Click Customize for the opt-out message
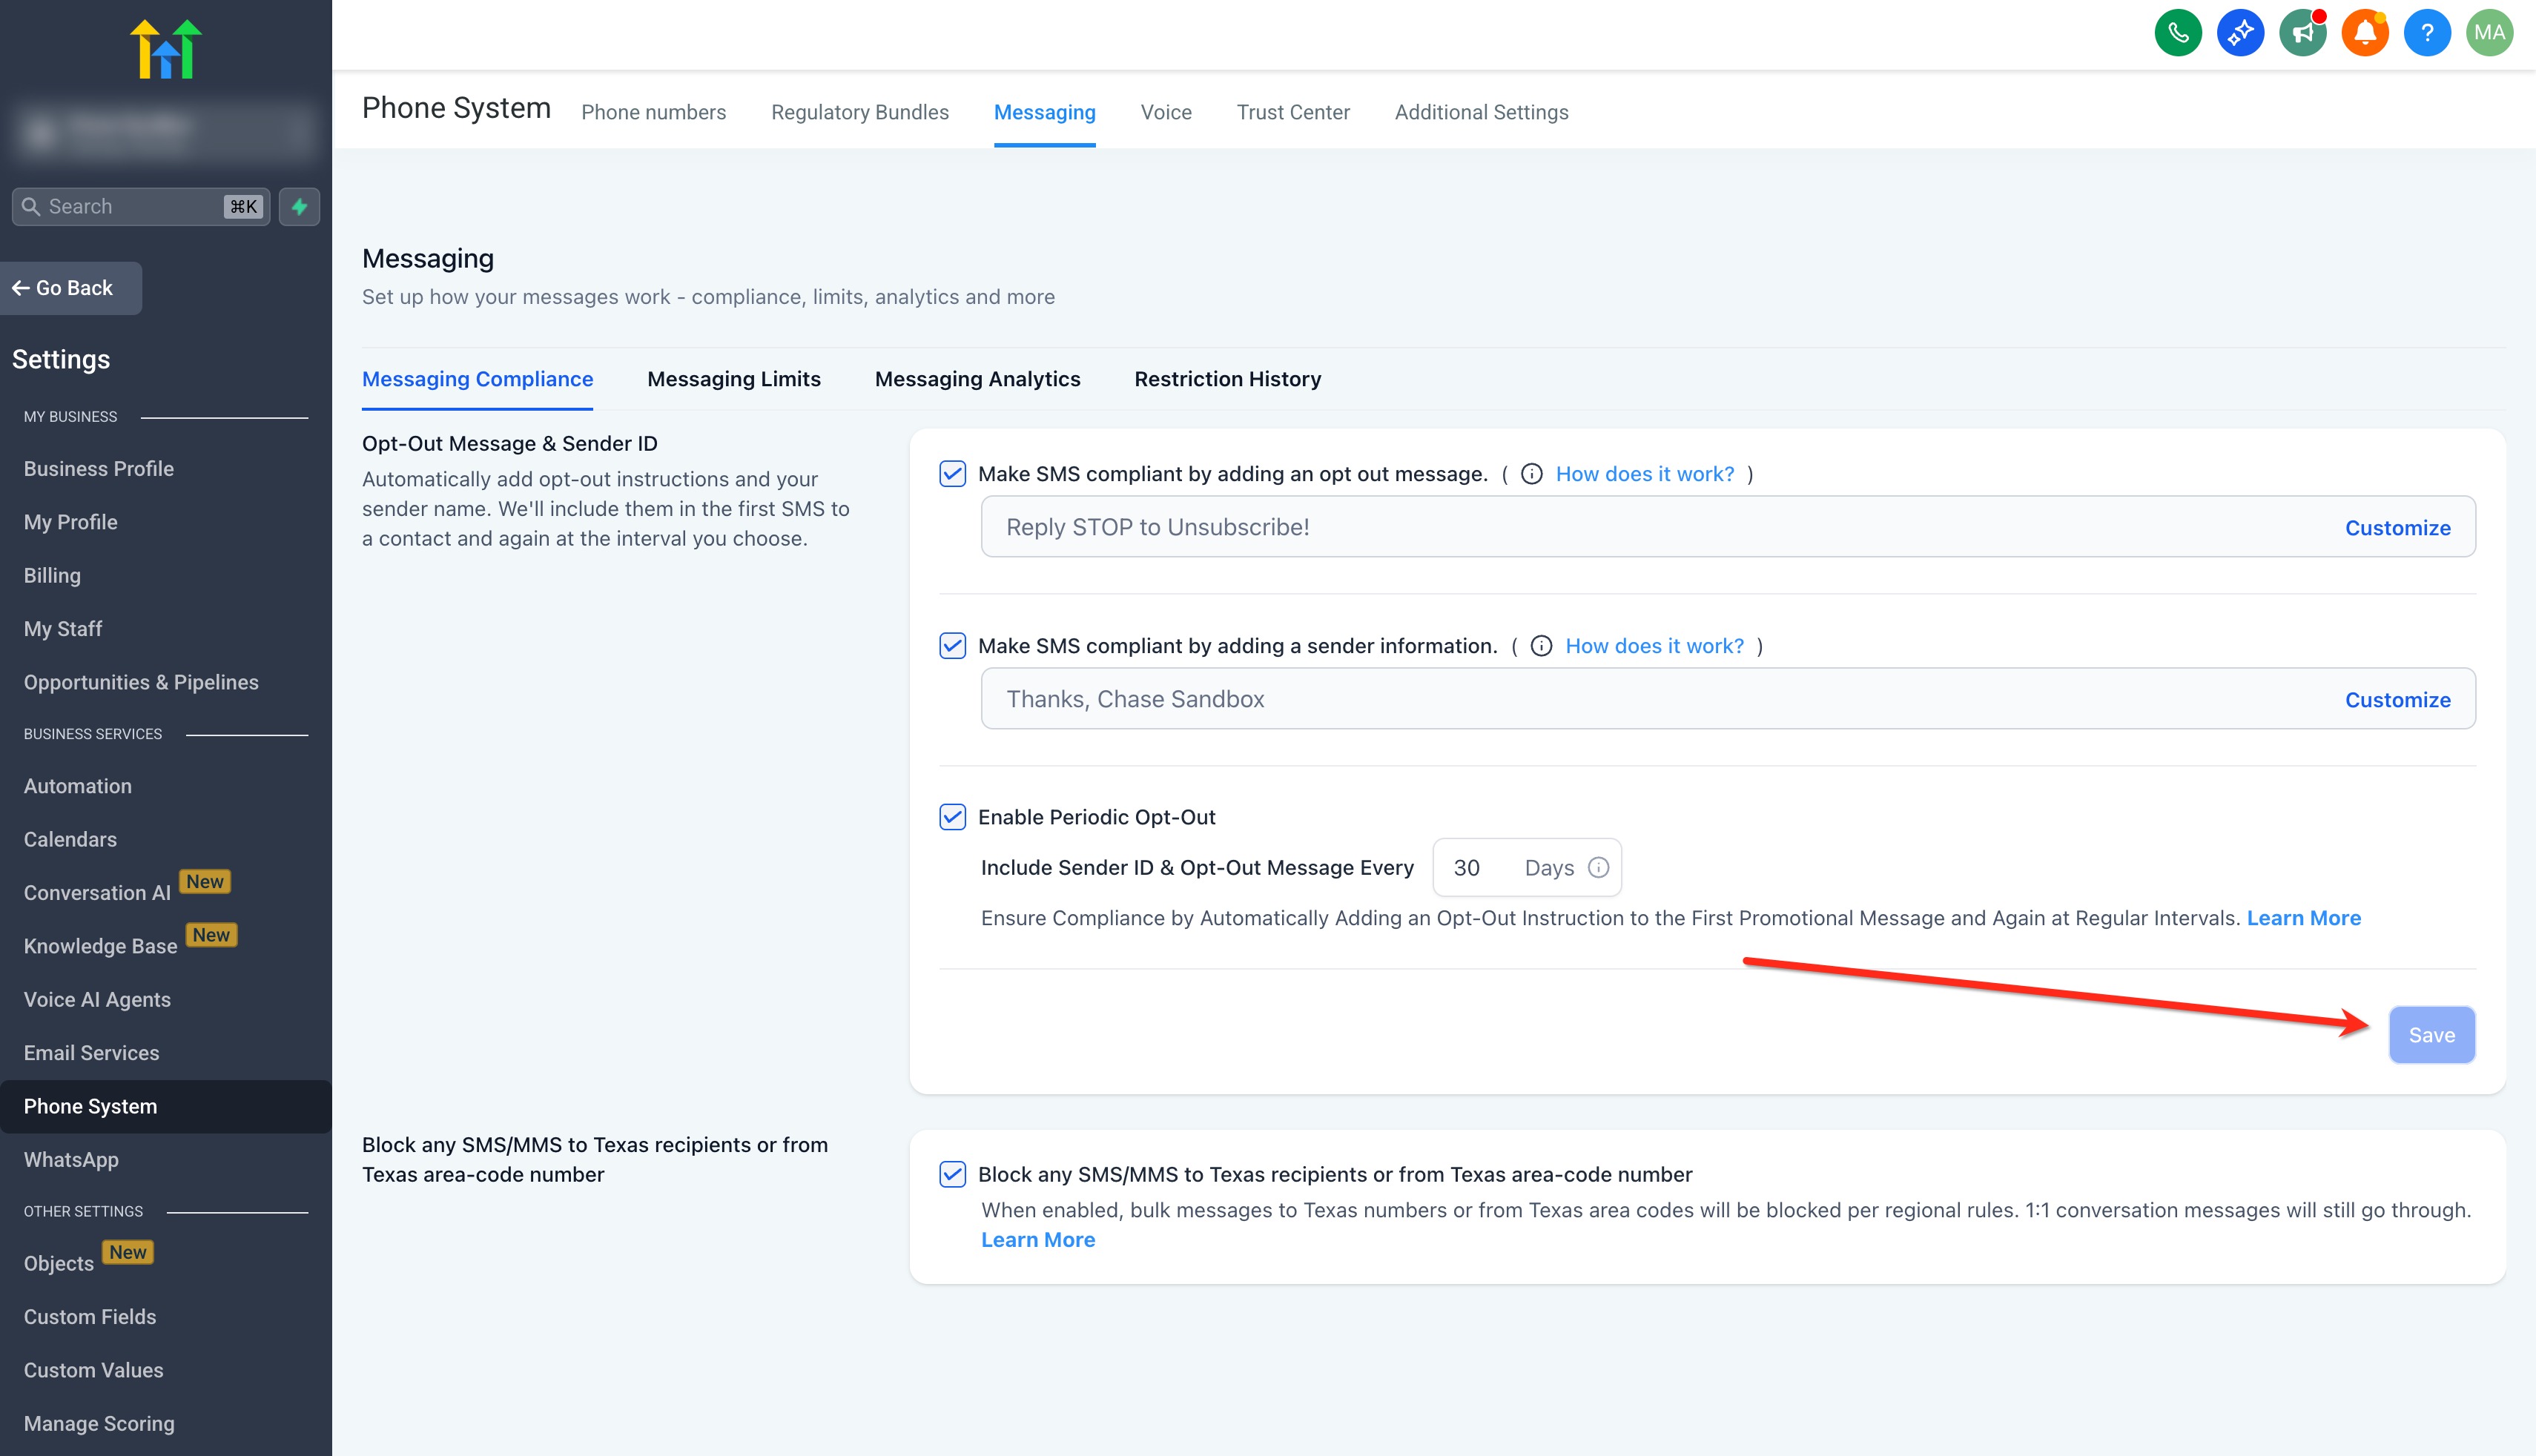 (2397, 528)
